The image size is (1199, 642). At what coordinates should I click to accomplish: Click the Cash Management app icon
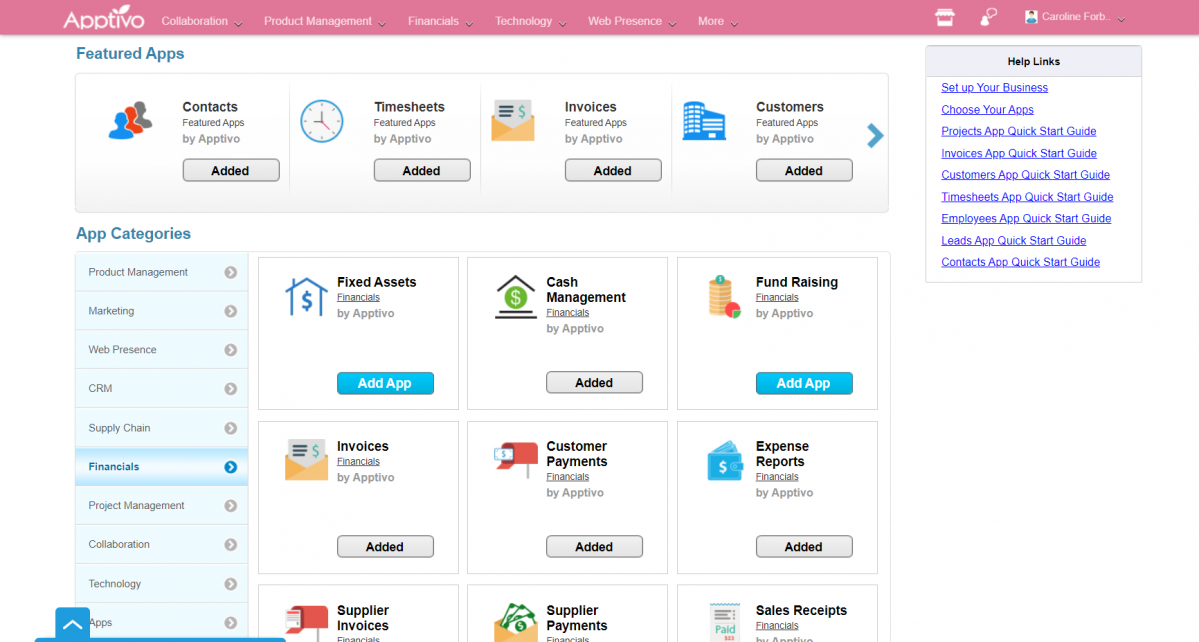(x=516, y=297)
